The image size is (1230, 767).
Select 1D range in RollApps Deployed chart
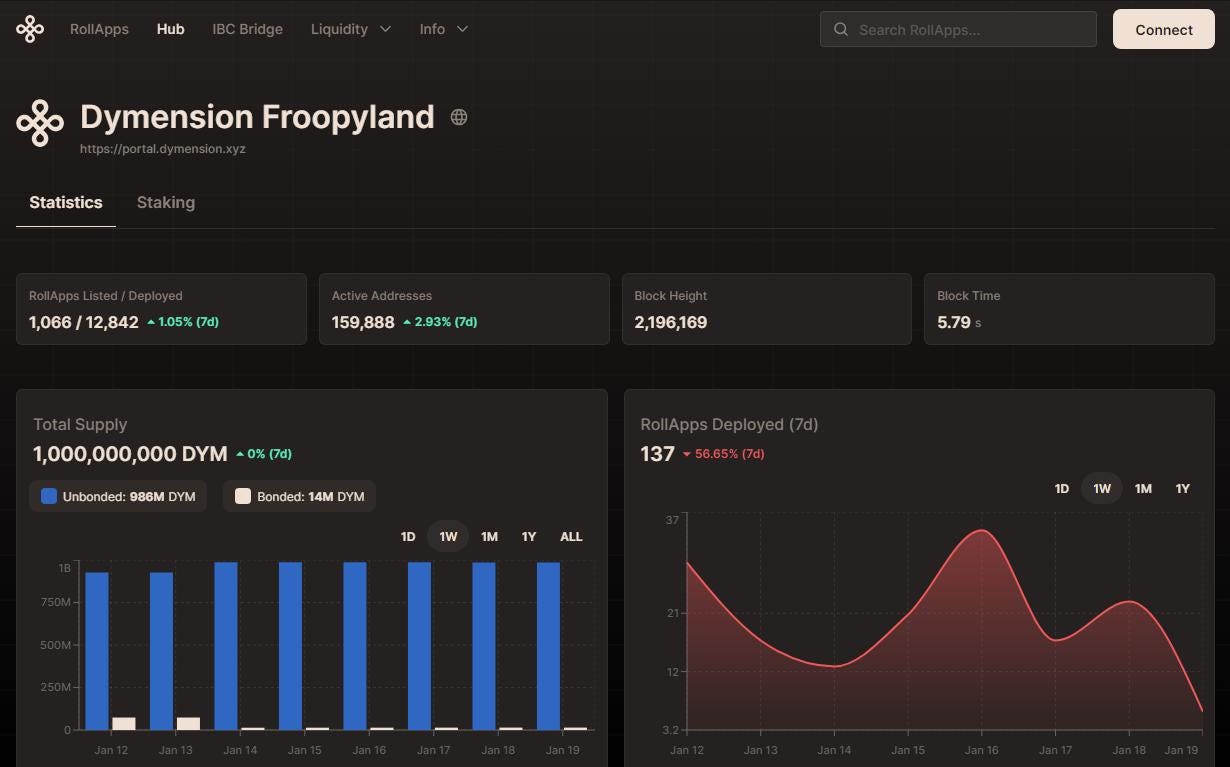pos(1062,489)
